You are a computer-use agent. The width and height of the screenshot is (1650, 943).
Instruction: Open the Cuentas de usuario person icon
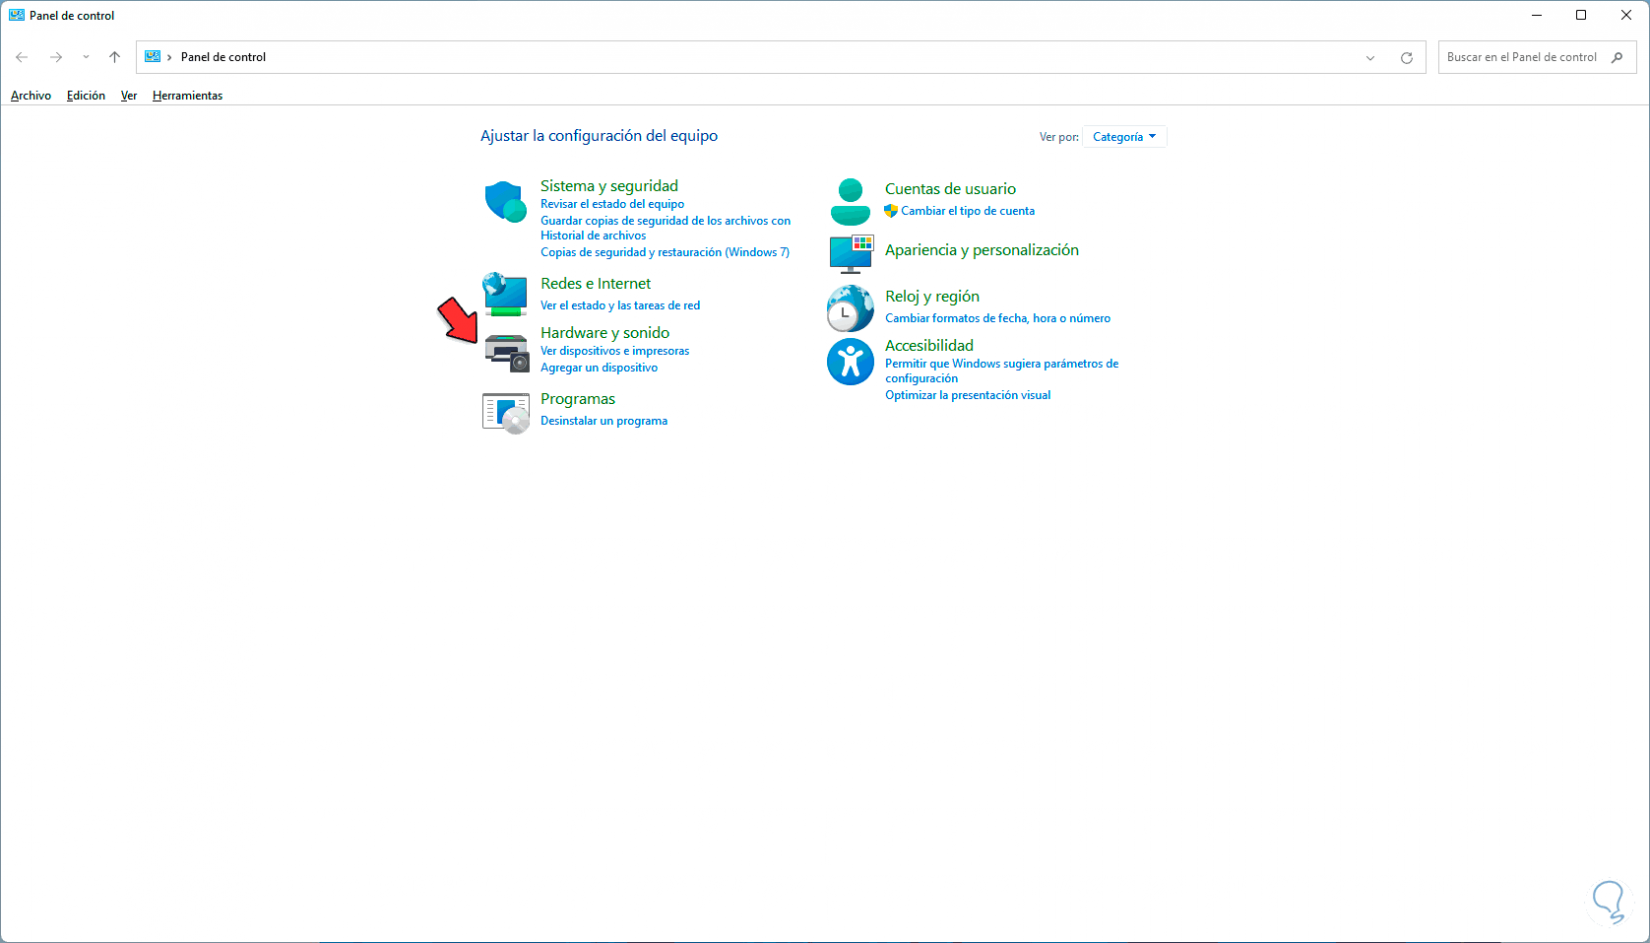tap(850, 201)
